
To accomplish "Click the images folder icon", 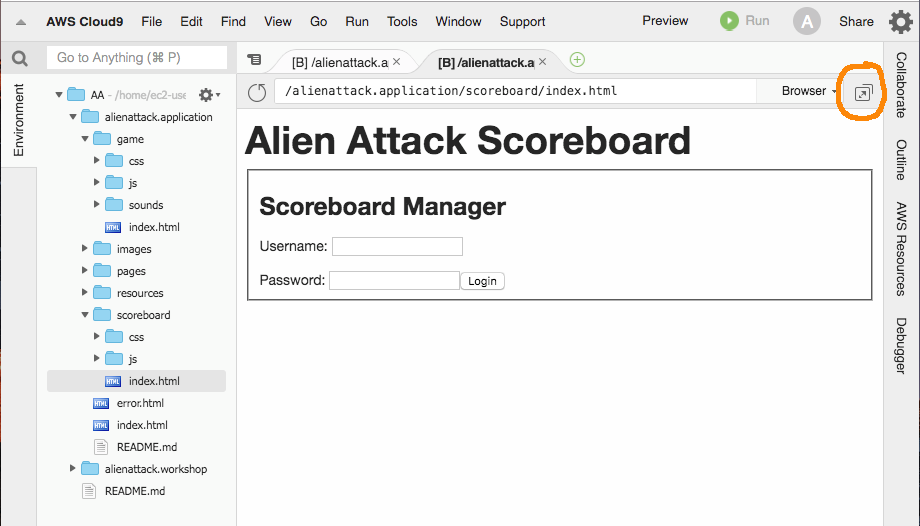I will tap(102, 248).
